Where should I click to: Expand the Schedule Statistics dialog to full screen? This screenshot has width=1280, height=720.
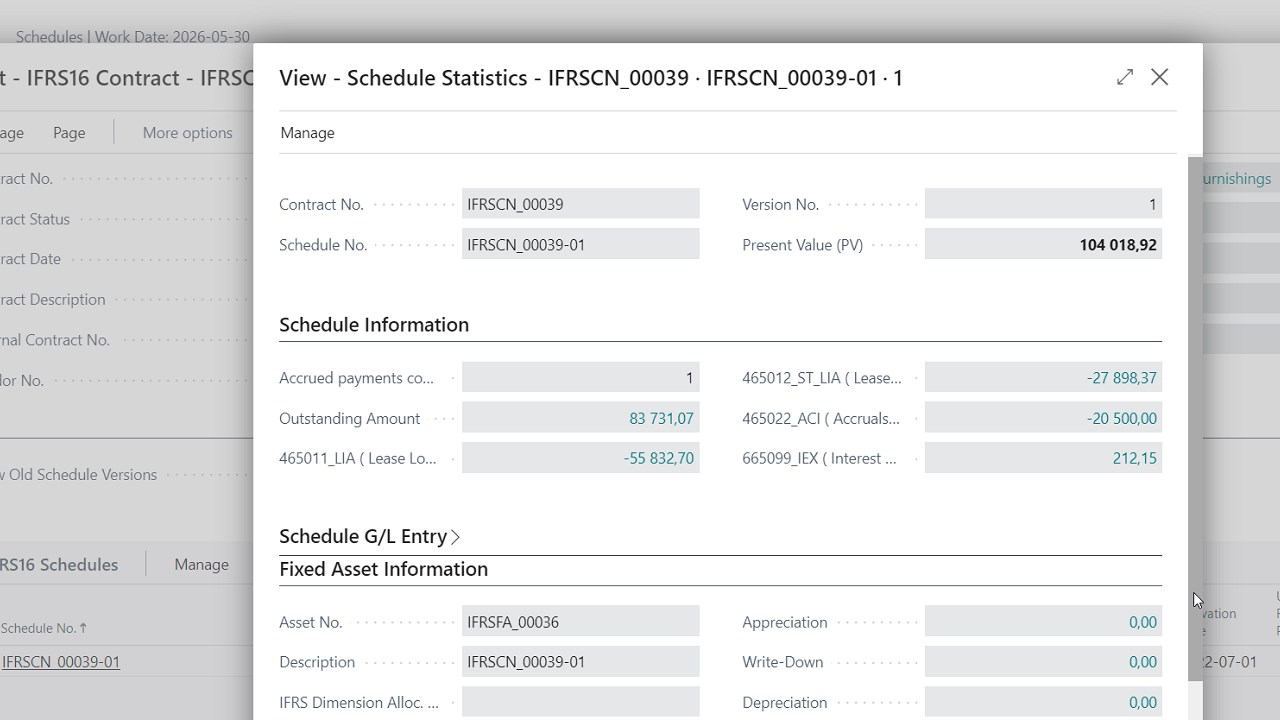[1125, 77]
